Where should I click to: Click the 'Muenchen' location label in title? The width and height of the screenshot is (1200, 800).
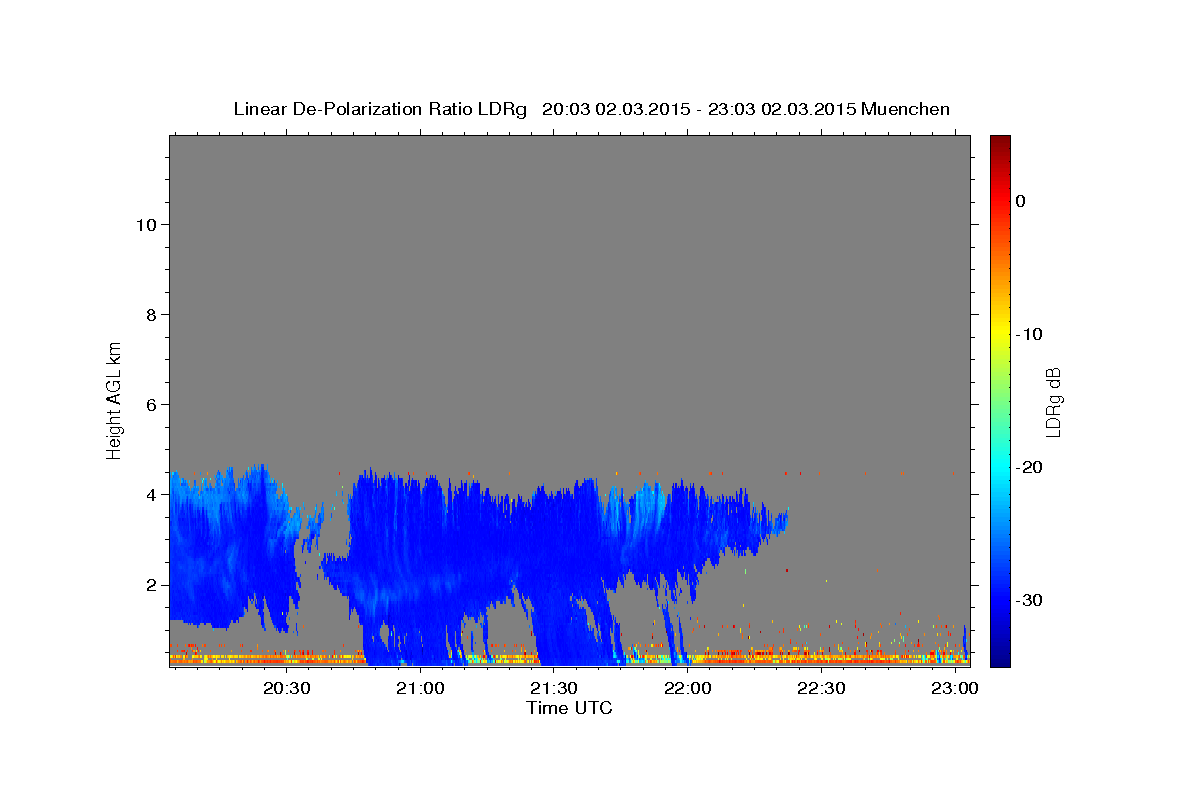pos(906,109)
